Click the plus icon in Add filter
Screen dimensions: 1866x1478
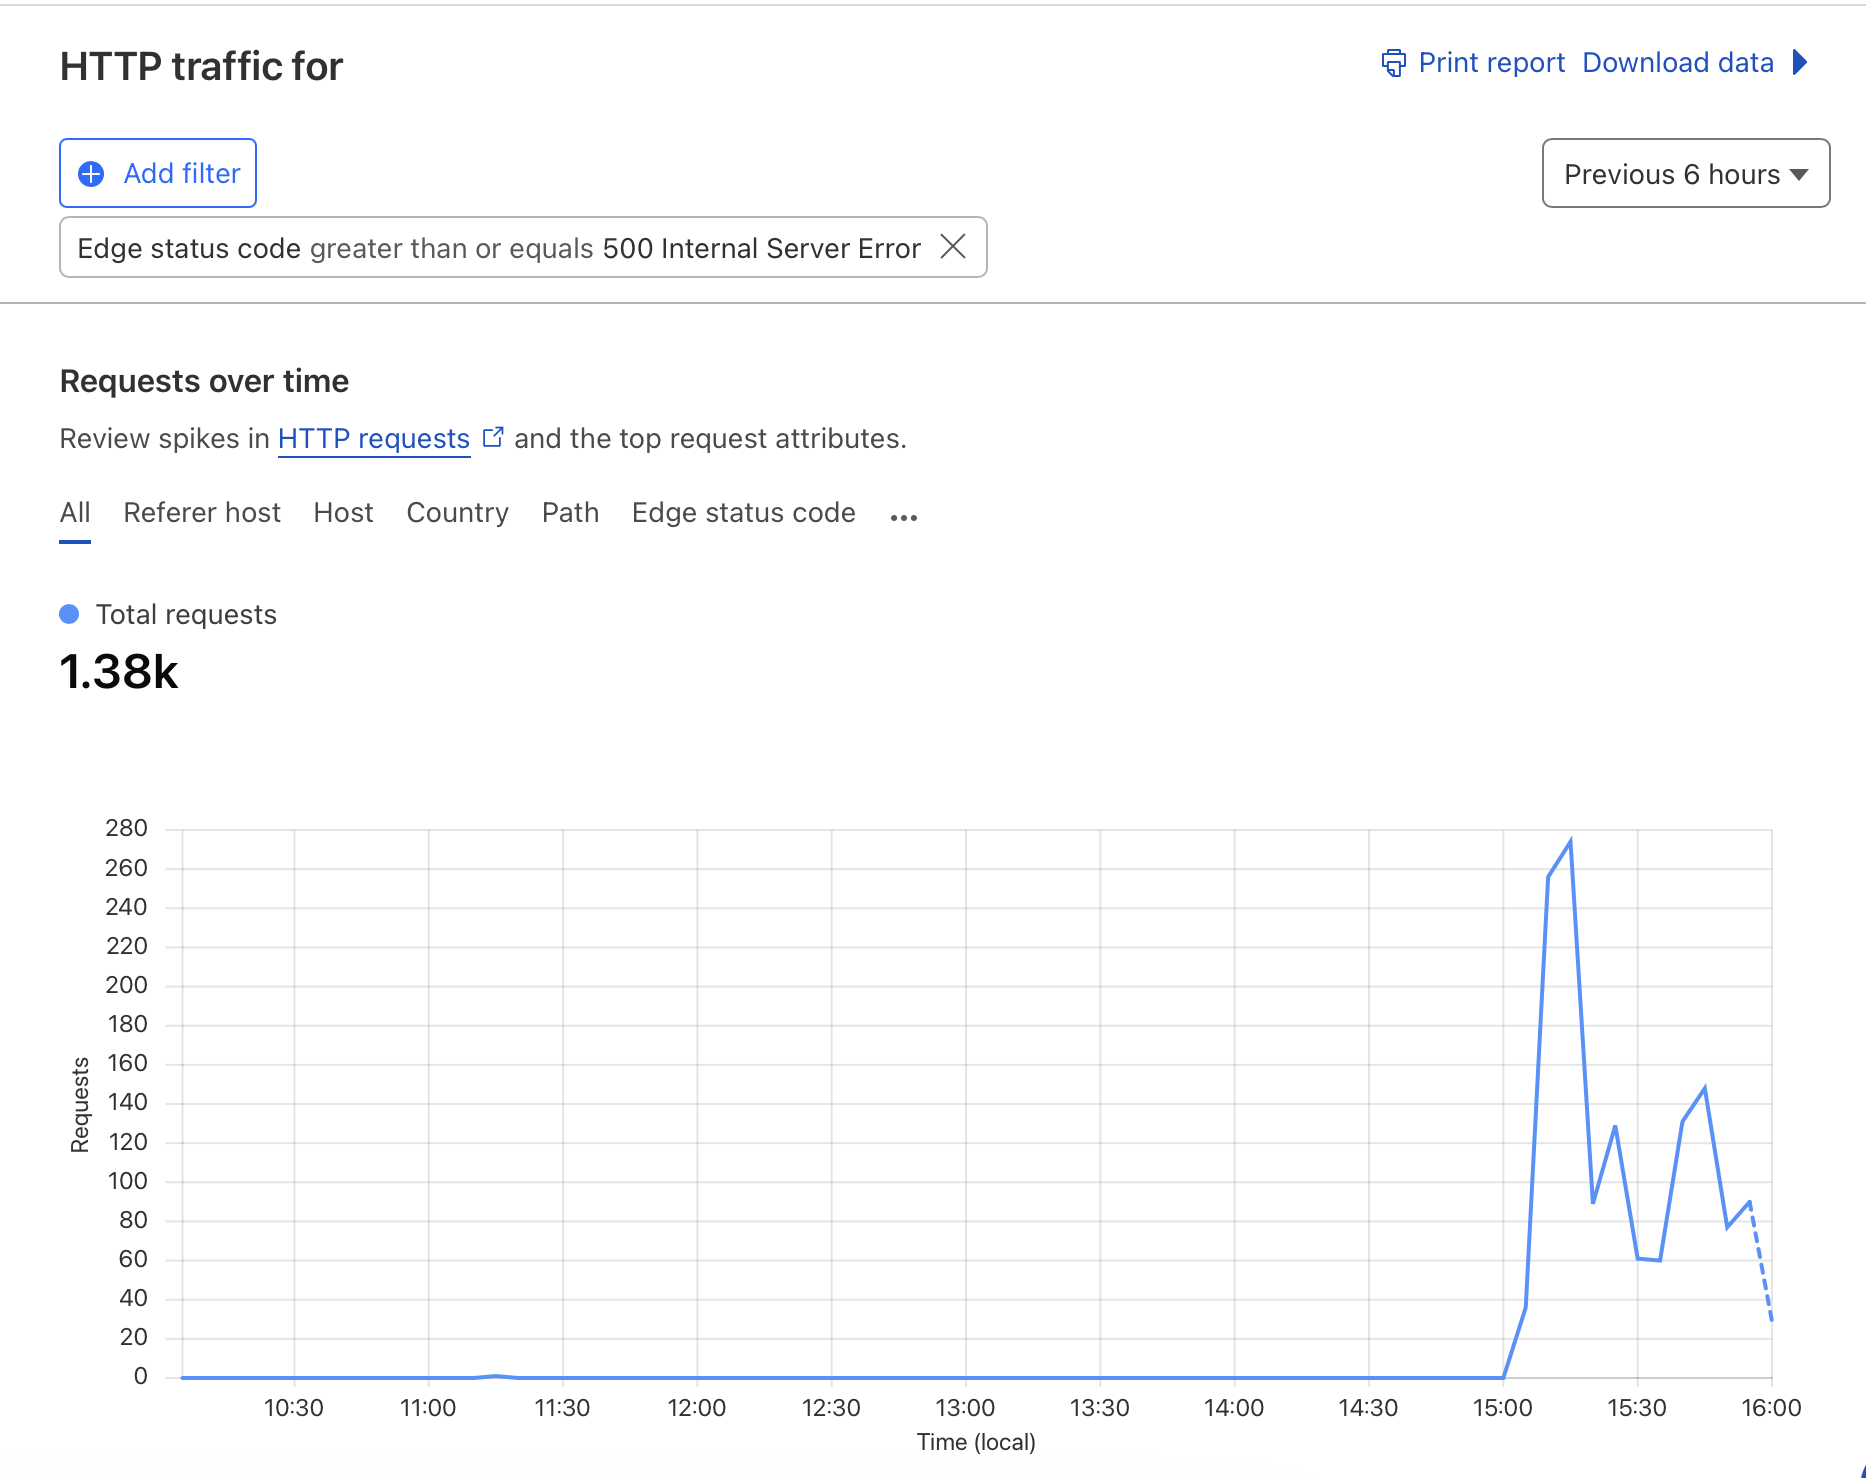click(91, 174)
